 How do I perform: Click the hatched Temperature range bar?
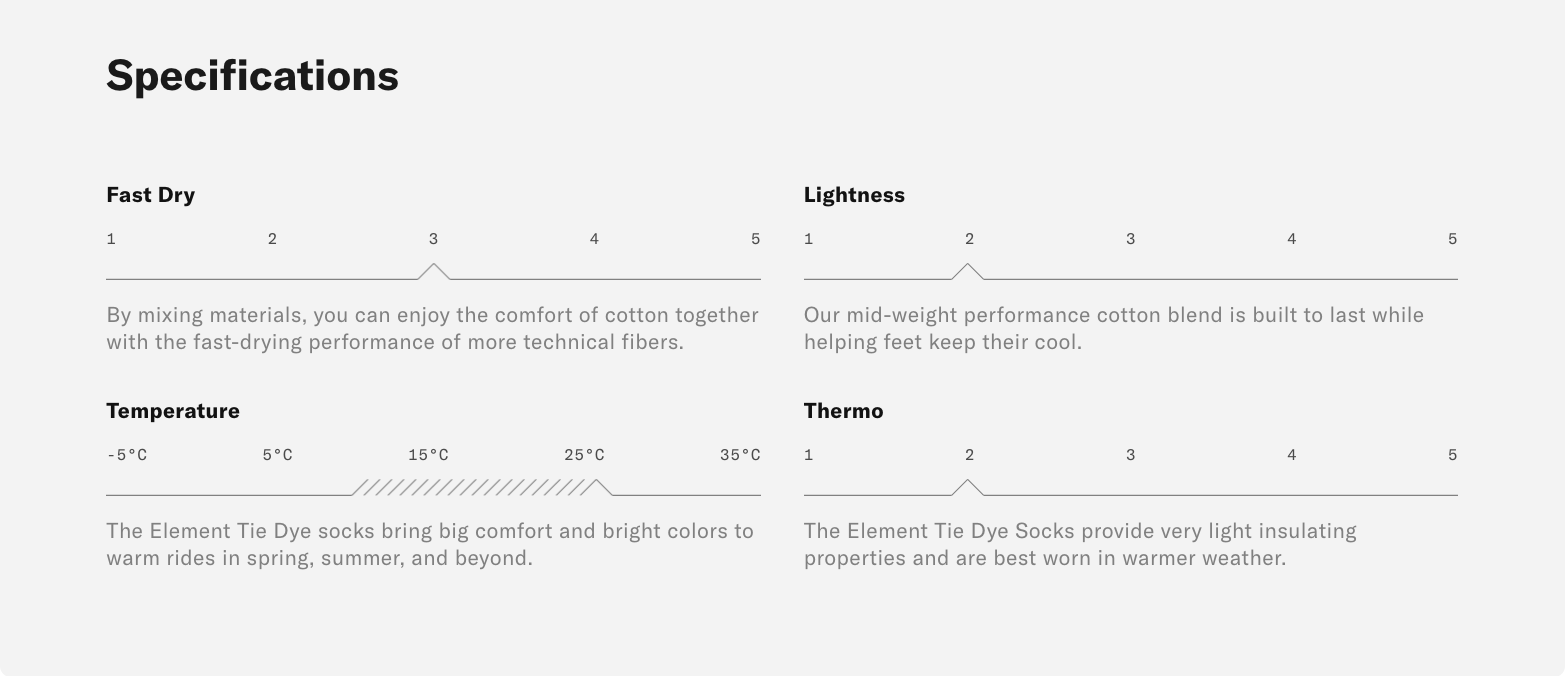475,487
